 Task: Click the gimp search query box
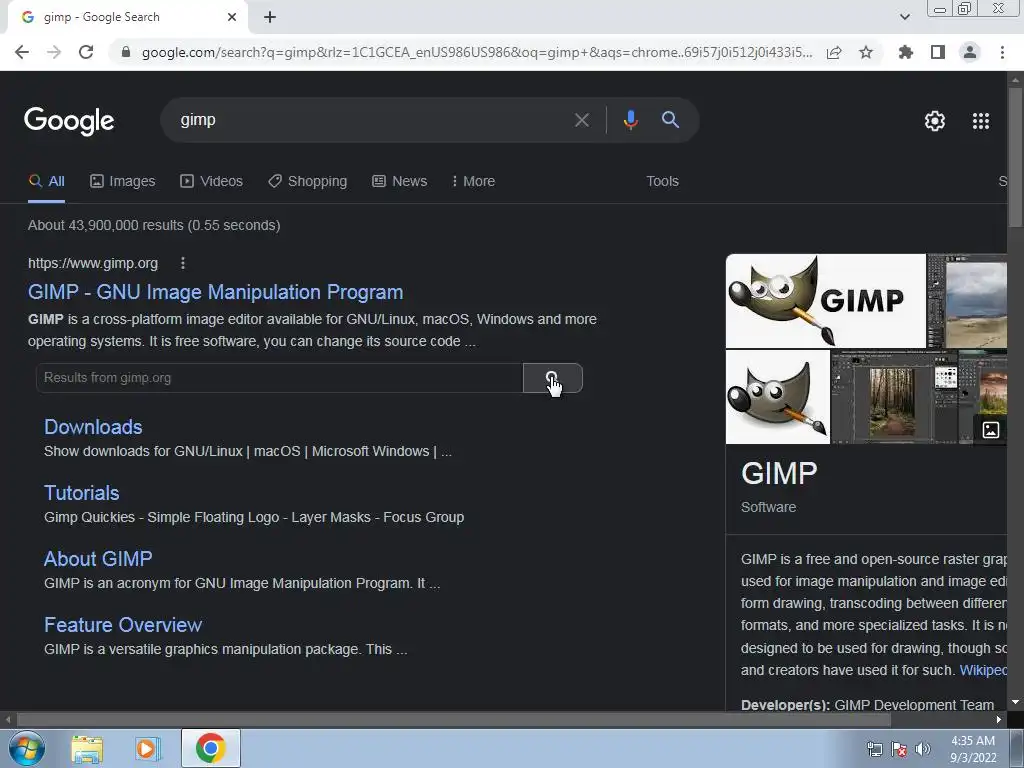tap(366, 120)
